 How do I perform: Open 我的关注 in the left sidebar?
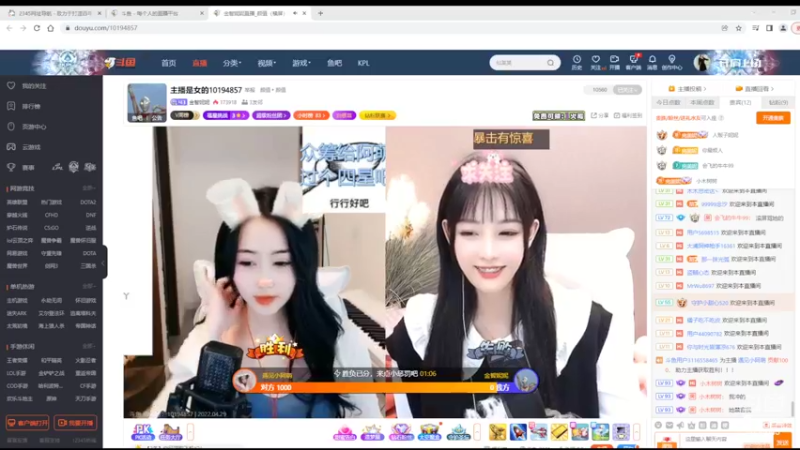pyautogui.click(x=27, y=86)
